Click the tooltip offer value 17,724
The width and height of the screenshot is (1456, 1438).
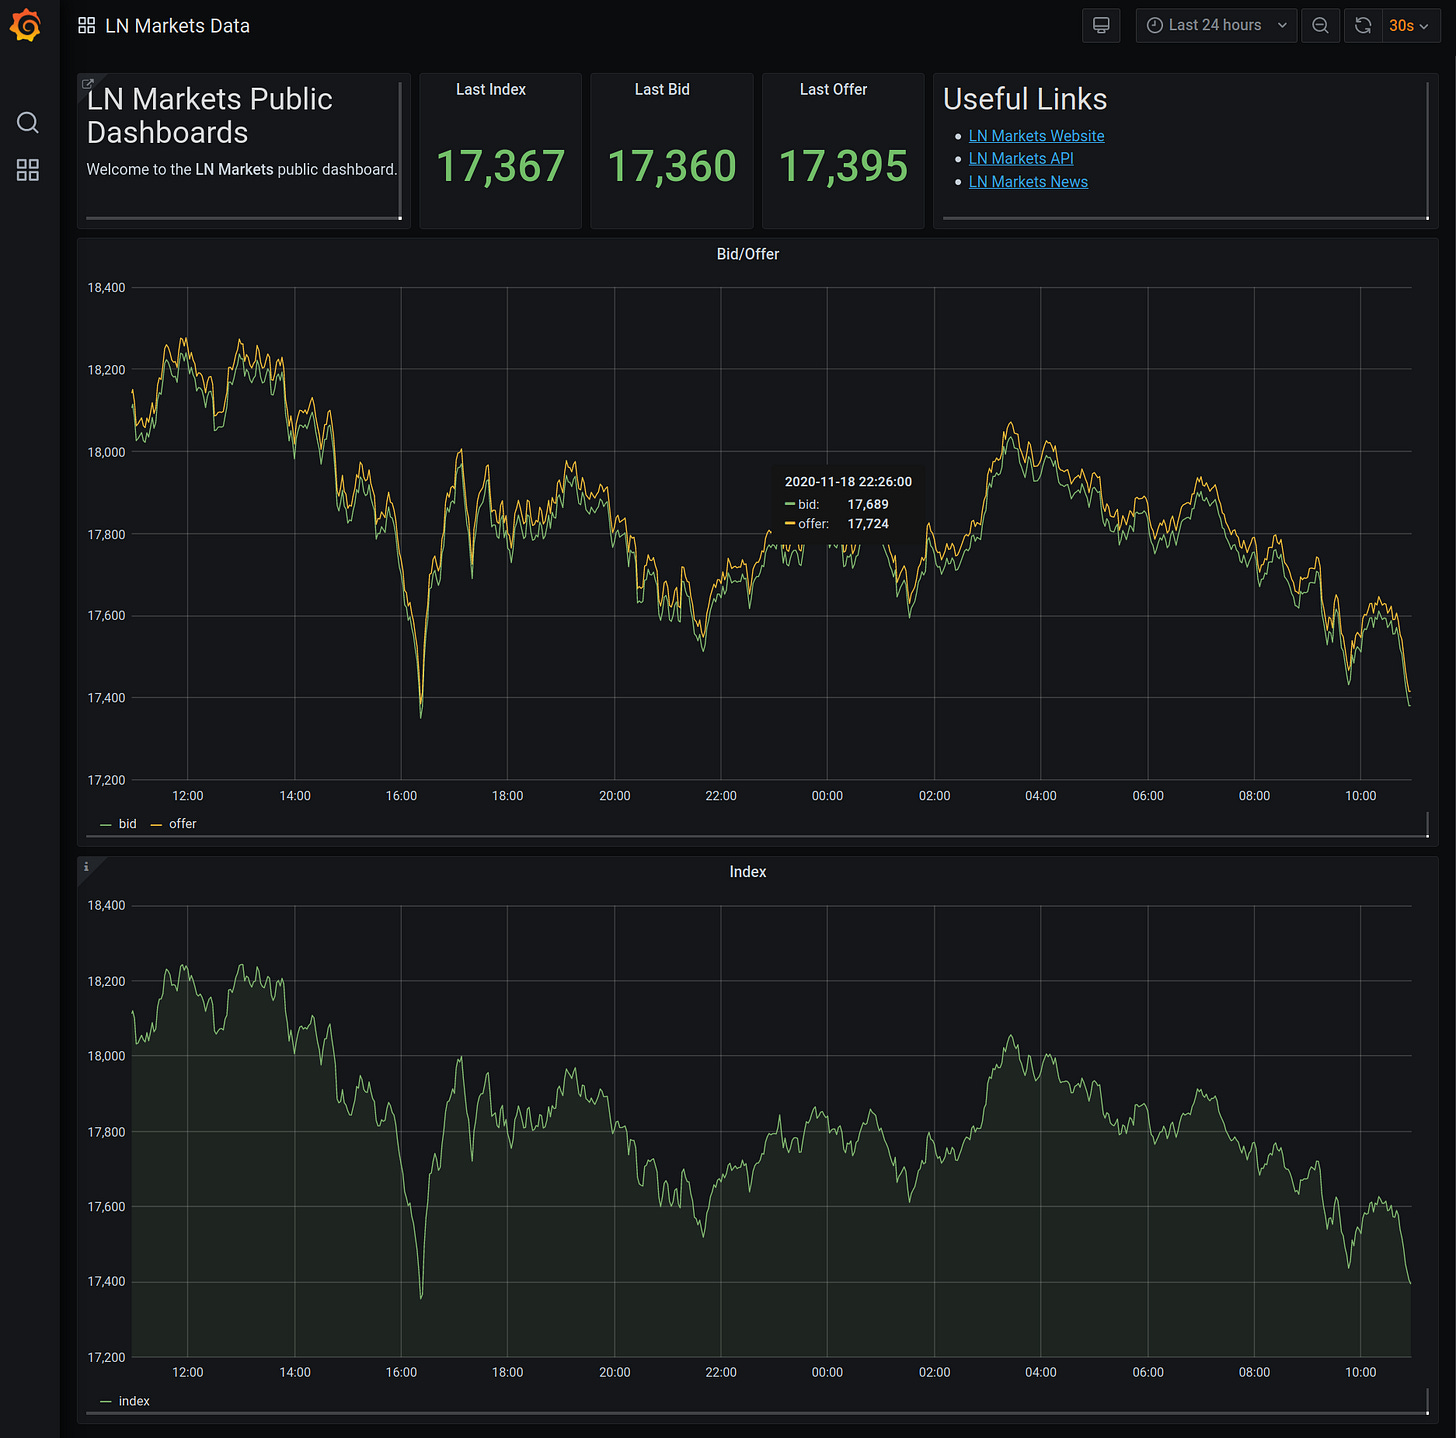click(x=868, y=524)
